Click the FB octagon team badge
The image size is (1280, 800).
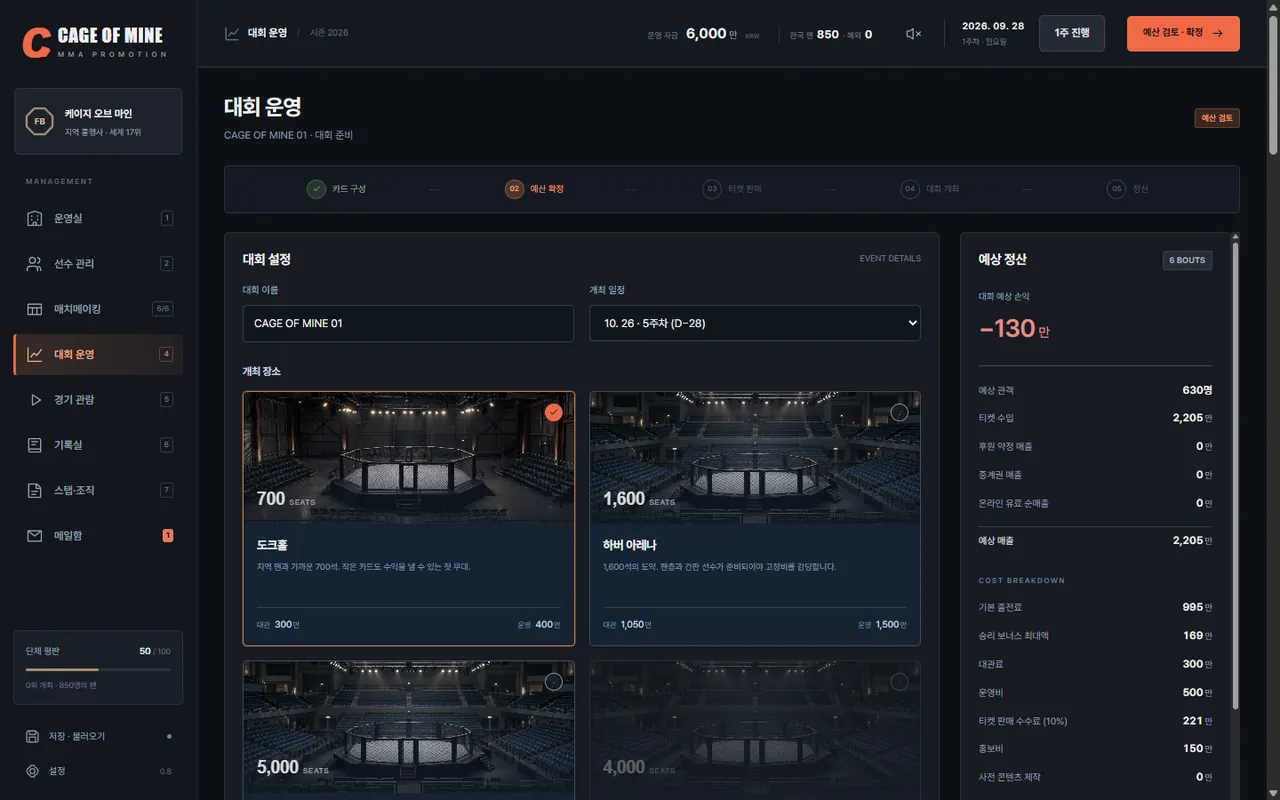point(40,122)
